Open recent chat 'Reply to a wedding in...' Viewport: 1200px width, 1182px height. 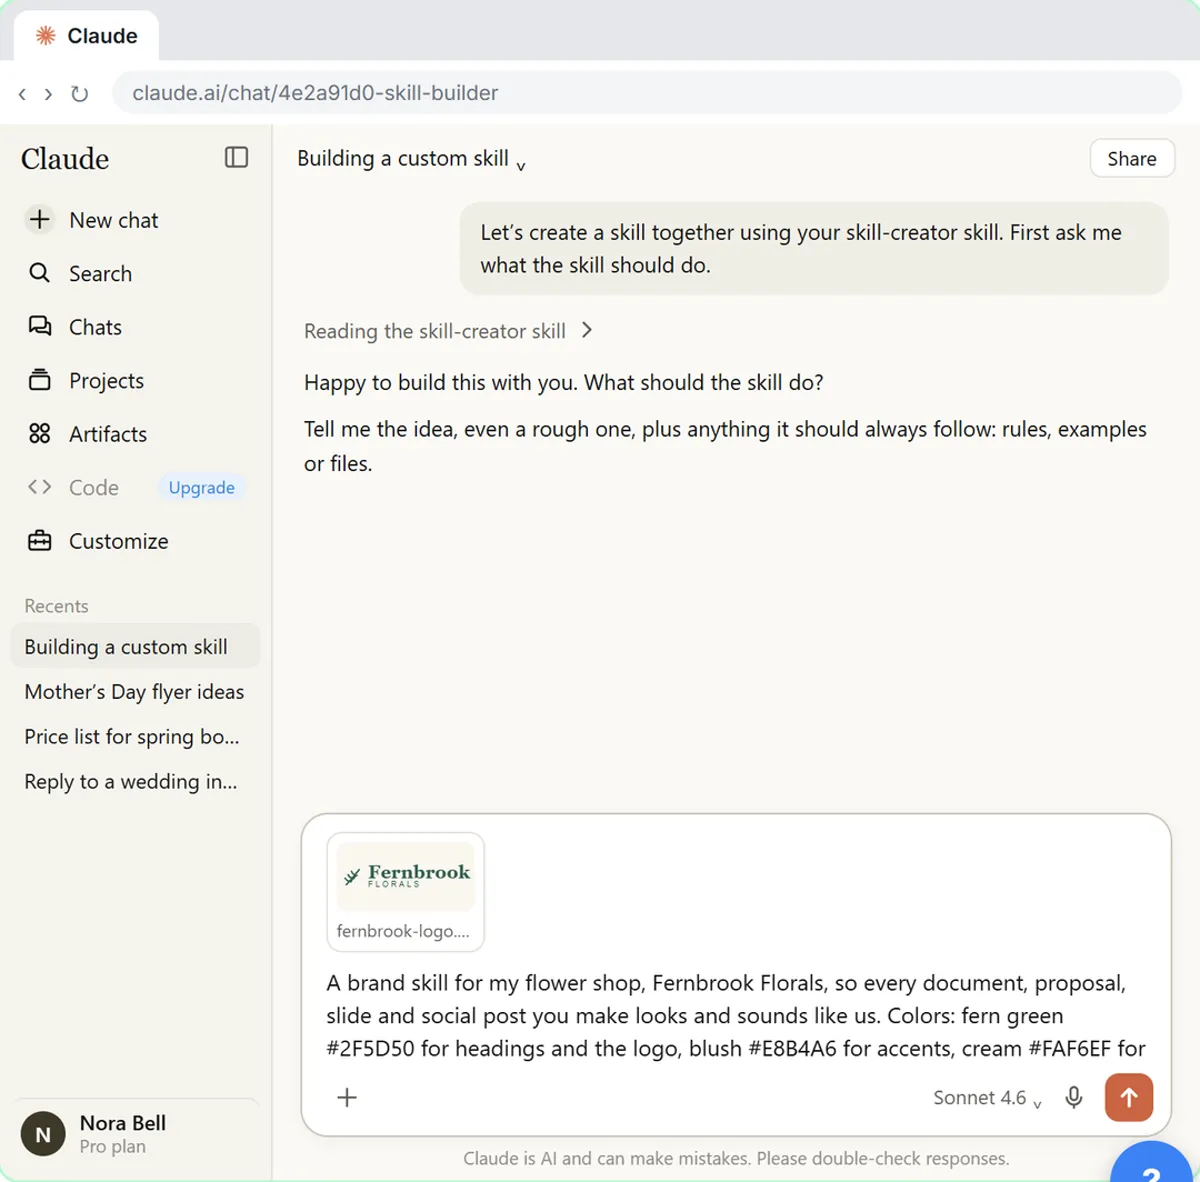pyautogui.click(x=135, y=782)
